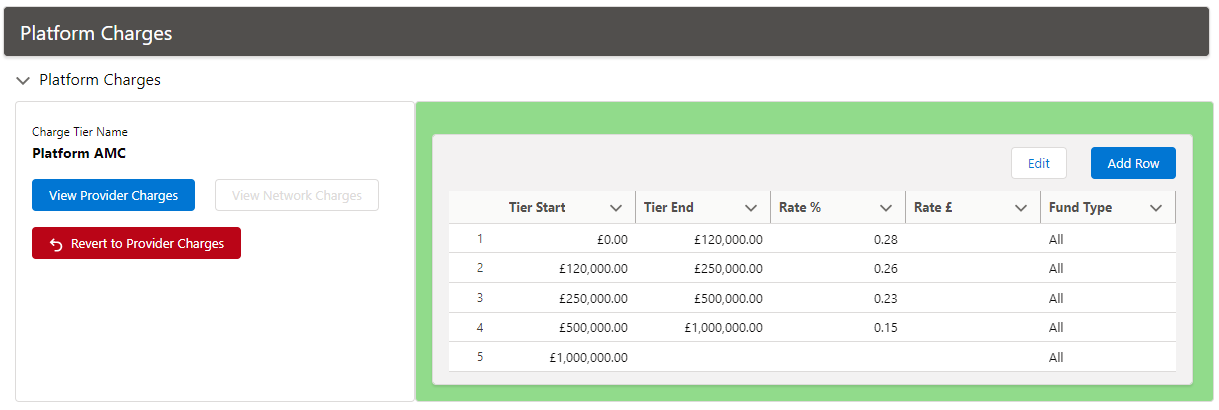1219x410 pixels.
Task: Select row number 1 in the table
Action: point(480,239)
